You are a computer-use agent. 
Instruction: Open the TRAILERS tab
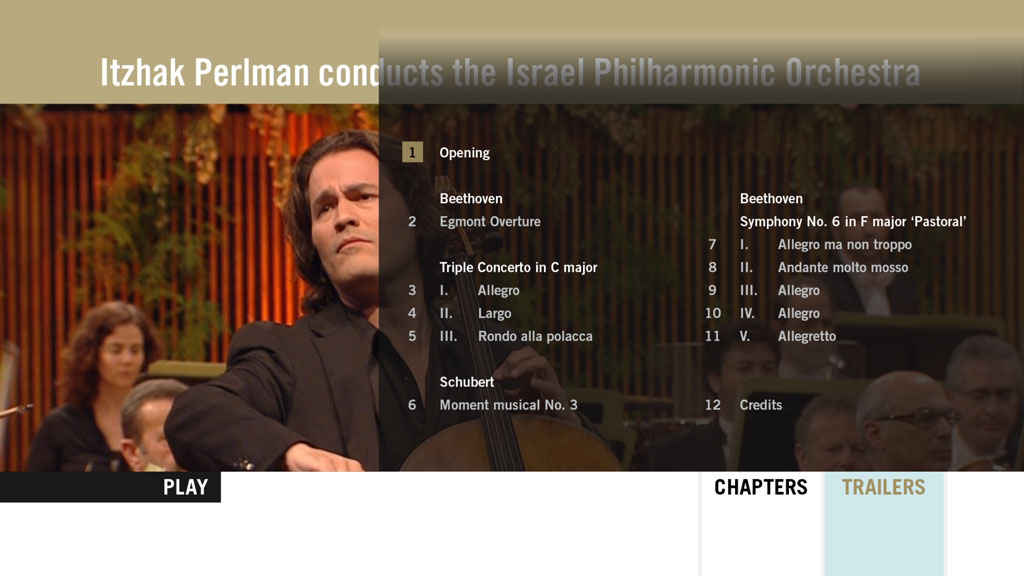[883, 488]
